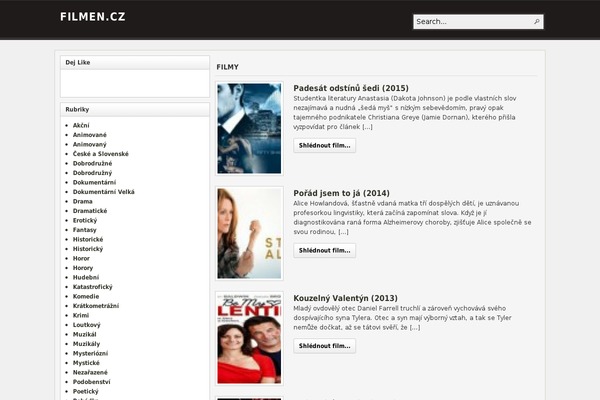This screenshot has height=400, width=600.
Task: Click the FILMY section heading
Action: [x=227, y=67]
